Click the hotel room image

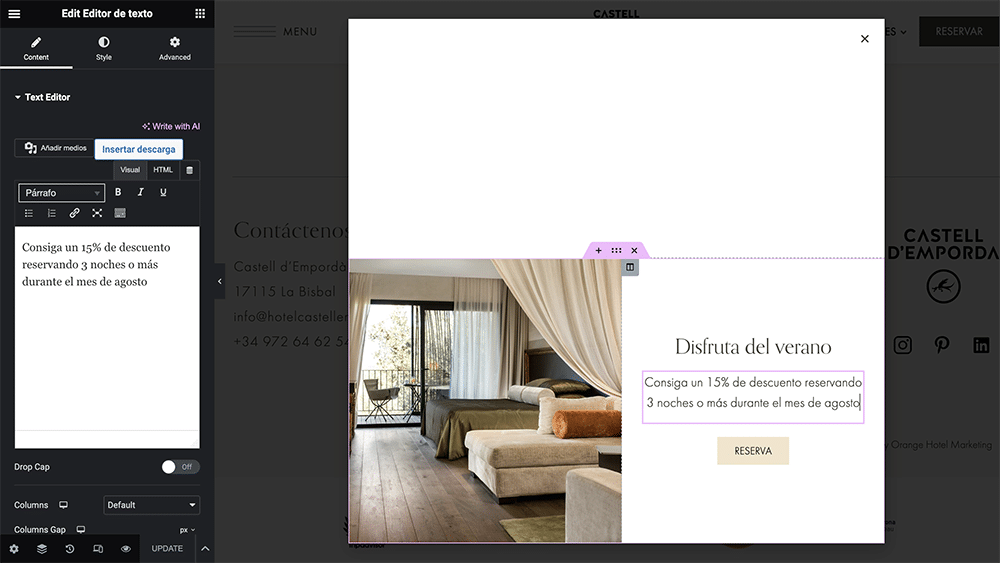[x=485, y=400]
